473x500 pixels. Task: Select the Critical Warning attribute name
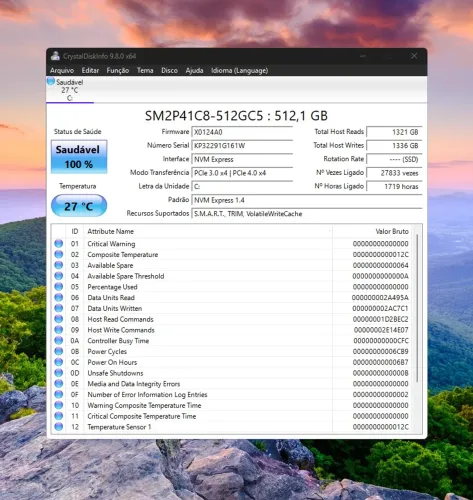click(x=111, y=244)
